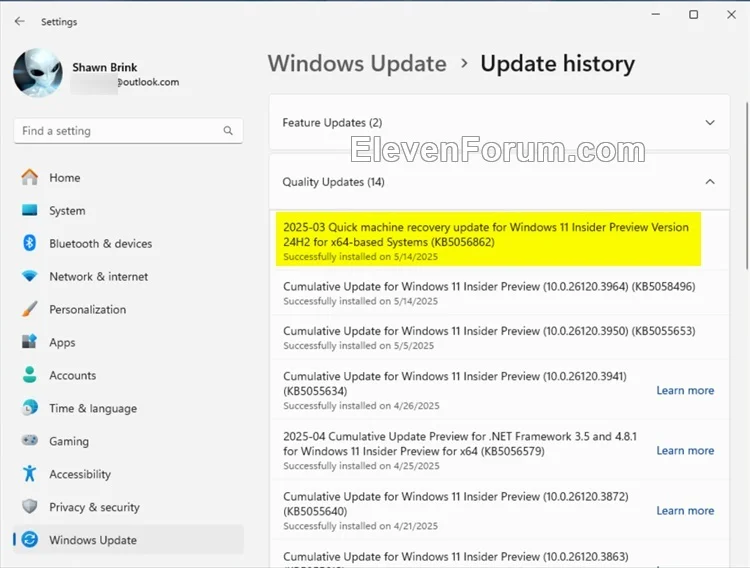Open Network & internet settings
The height and width of the screenshot is (568, 750).
click(128, 276)
